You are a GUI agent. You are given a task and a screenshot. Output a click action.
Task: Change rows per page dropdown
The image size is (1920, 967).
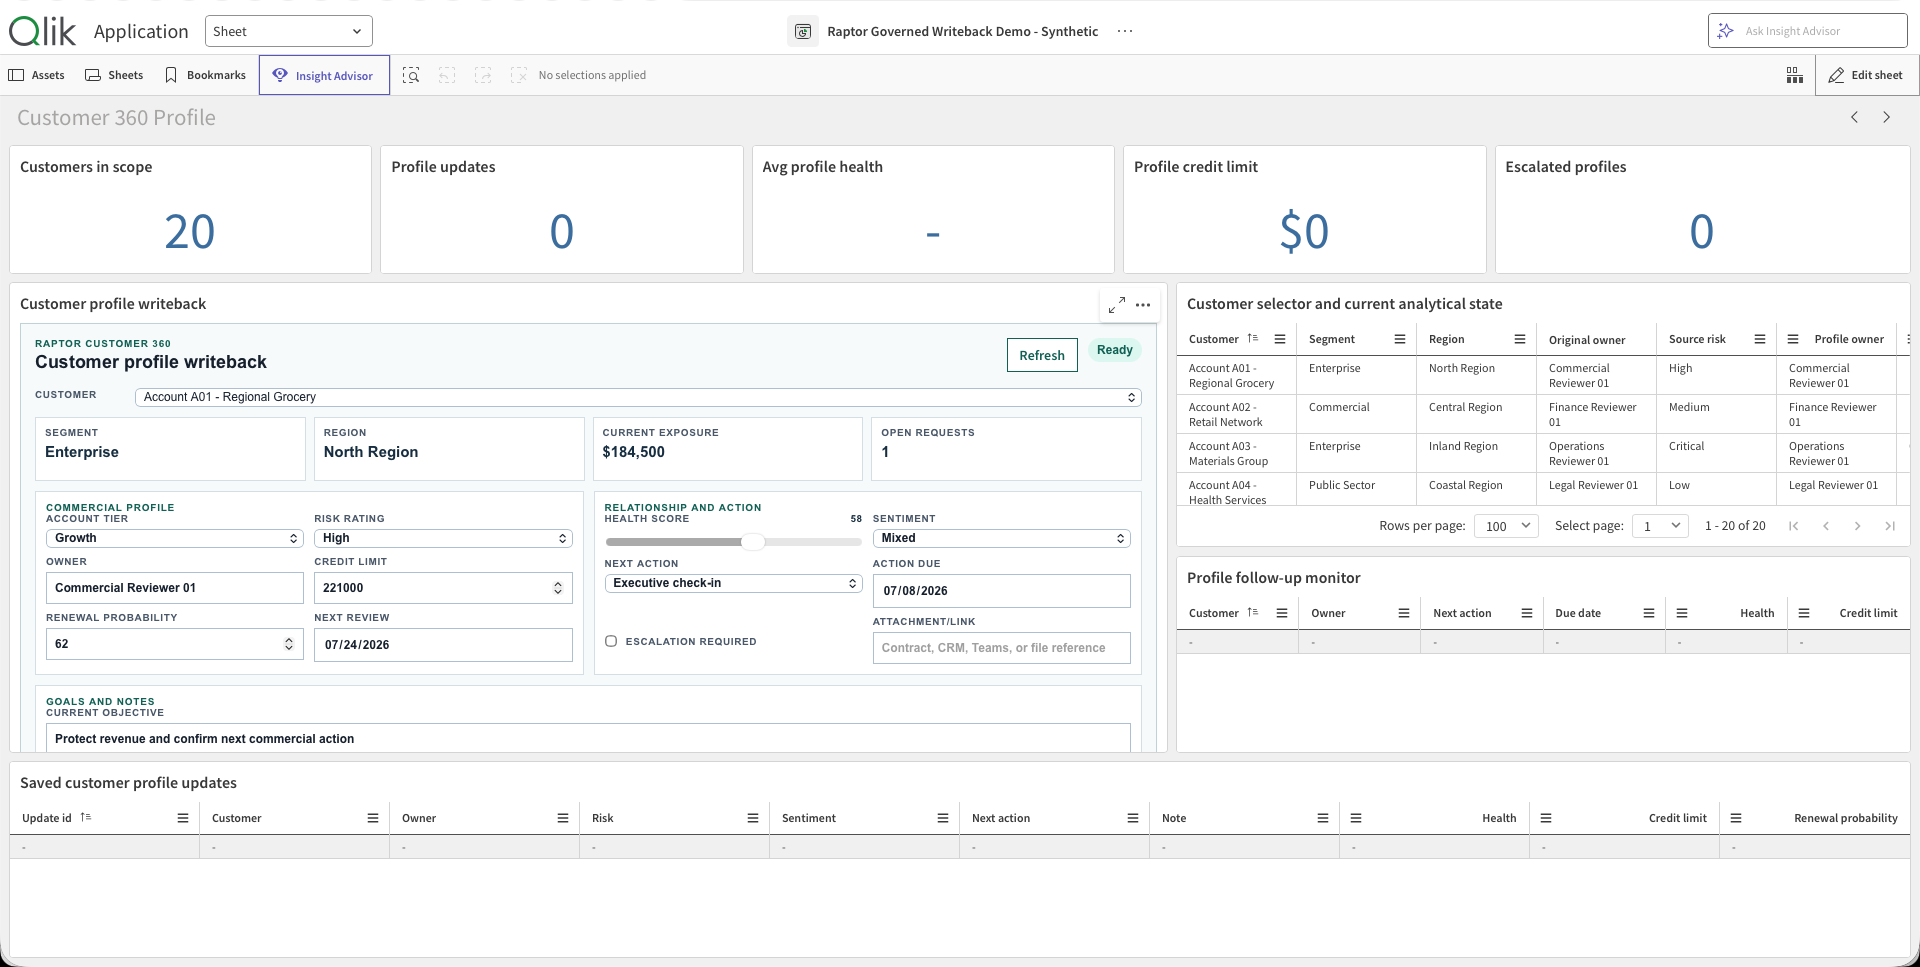(1506, 526)
